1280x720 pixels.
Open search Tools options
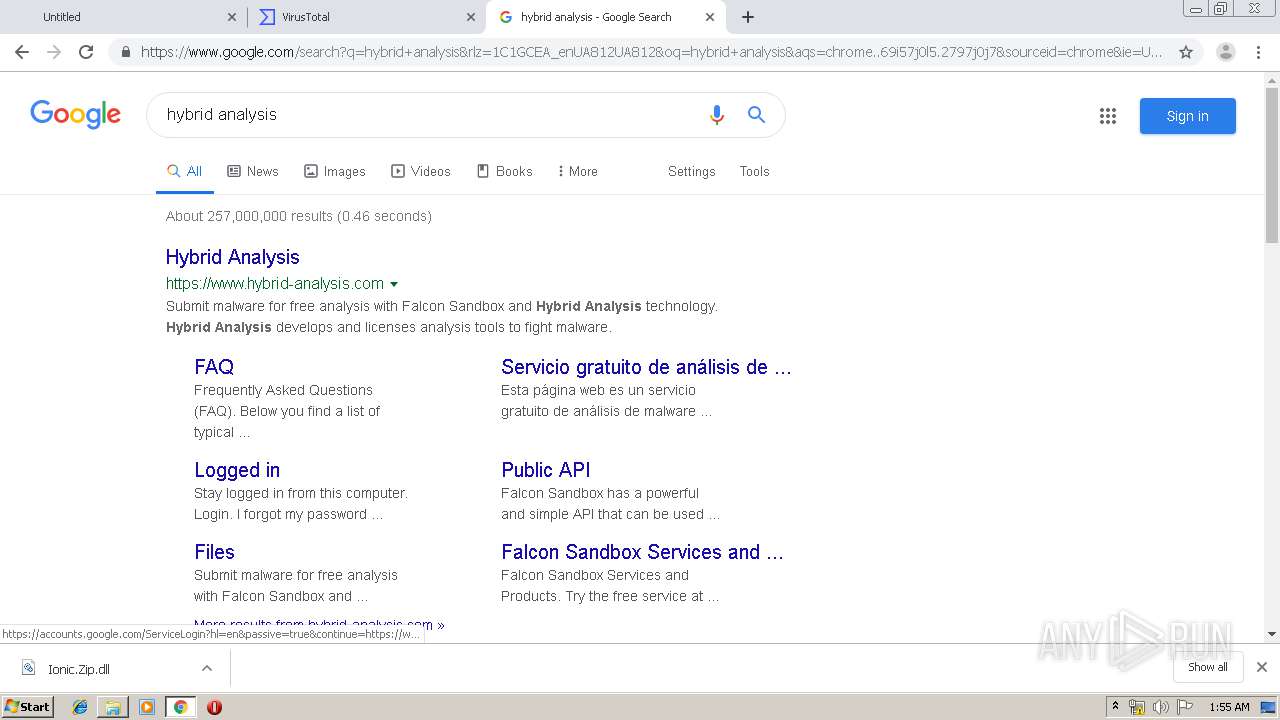(755, 171)
